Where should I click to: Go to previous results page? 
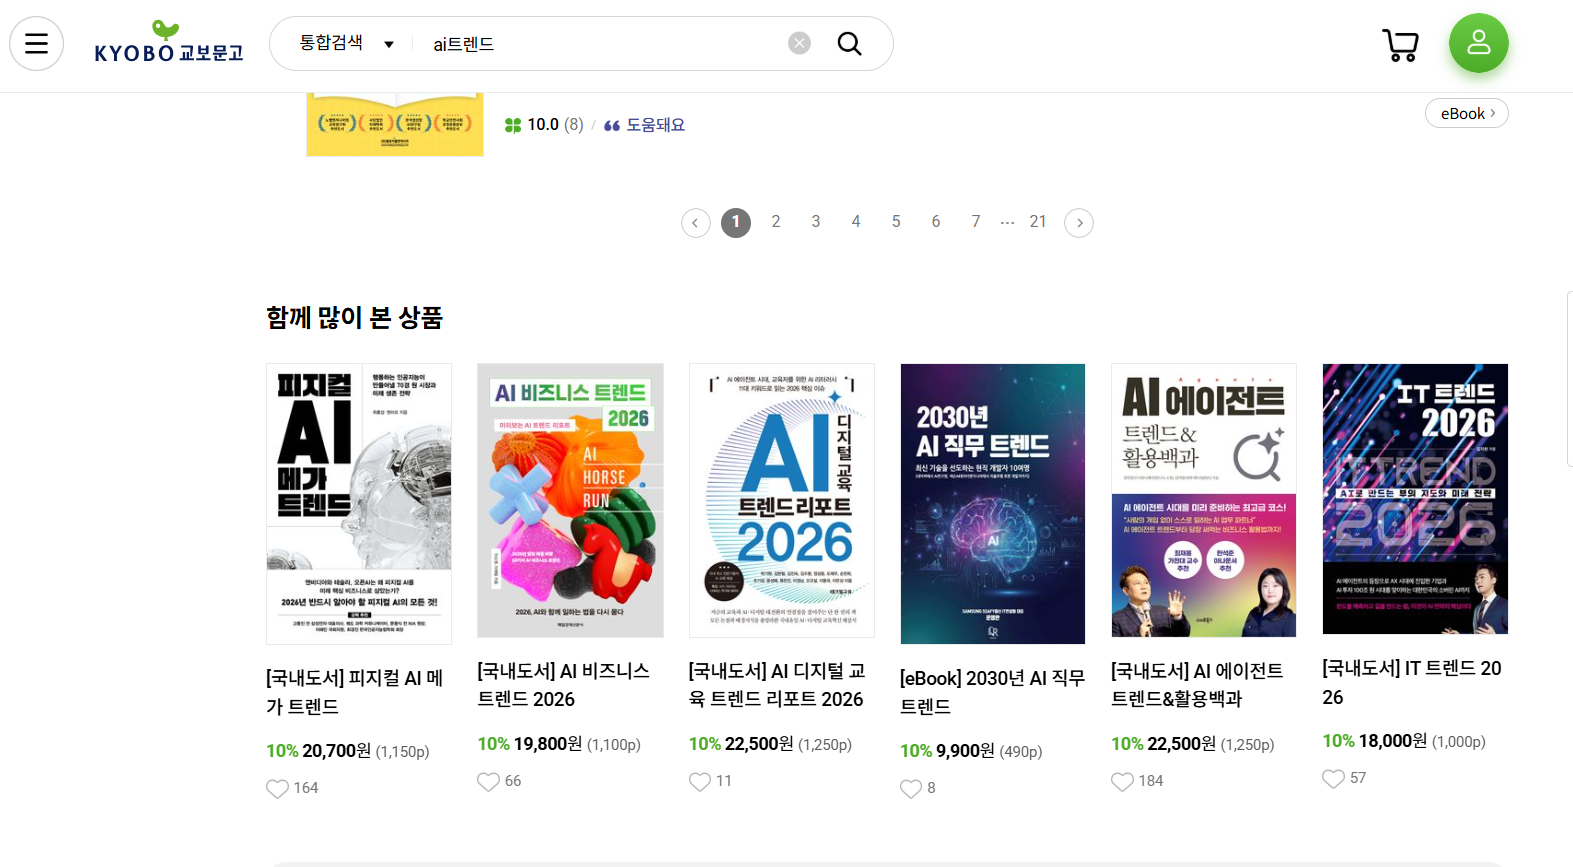point(696,223)
